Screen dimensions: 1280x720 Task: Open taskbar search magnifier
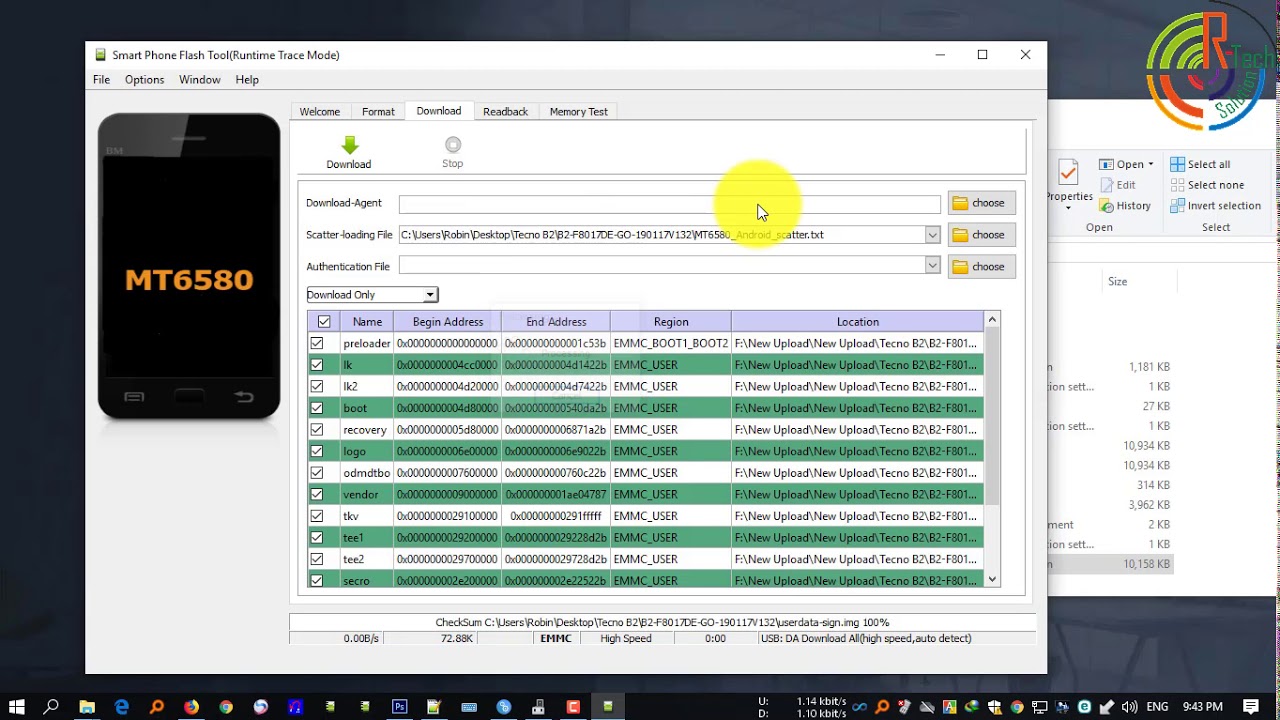tap(52, 707)
